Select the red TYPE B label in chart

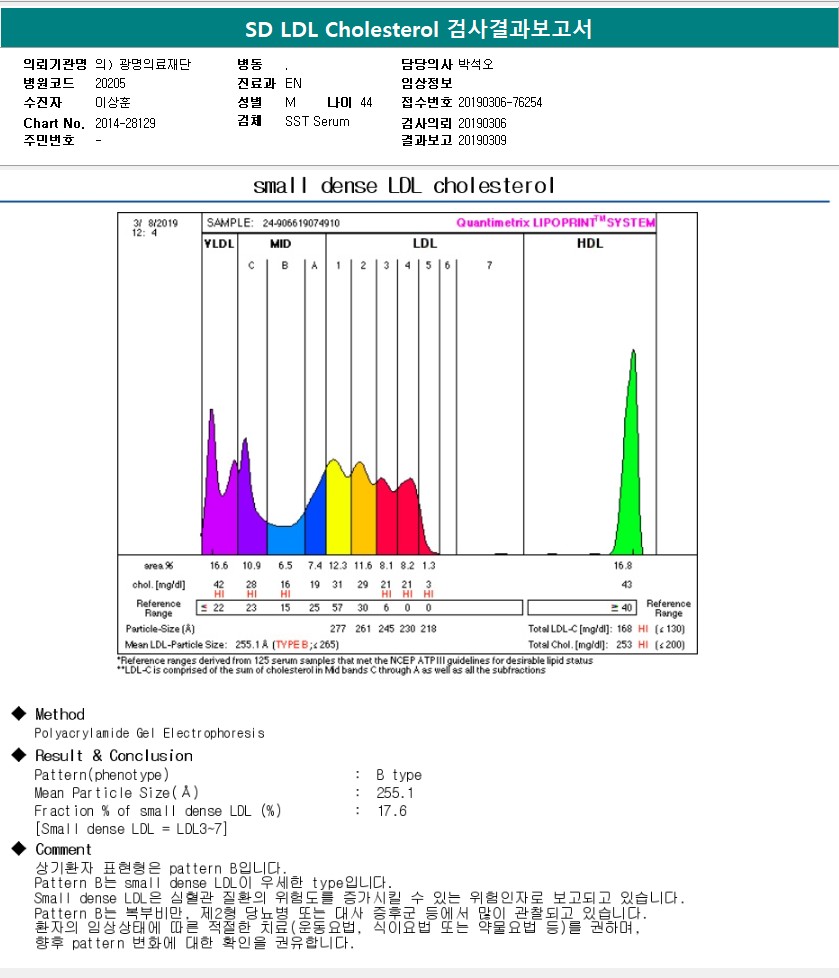coord(291,644)
